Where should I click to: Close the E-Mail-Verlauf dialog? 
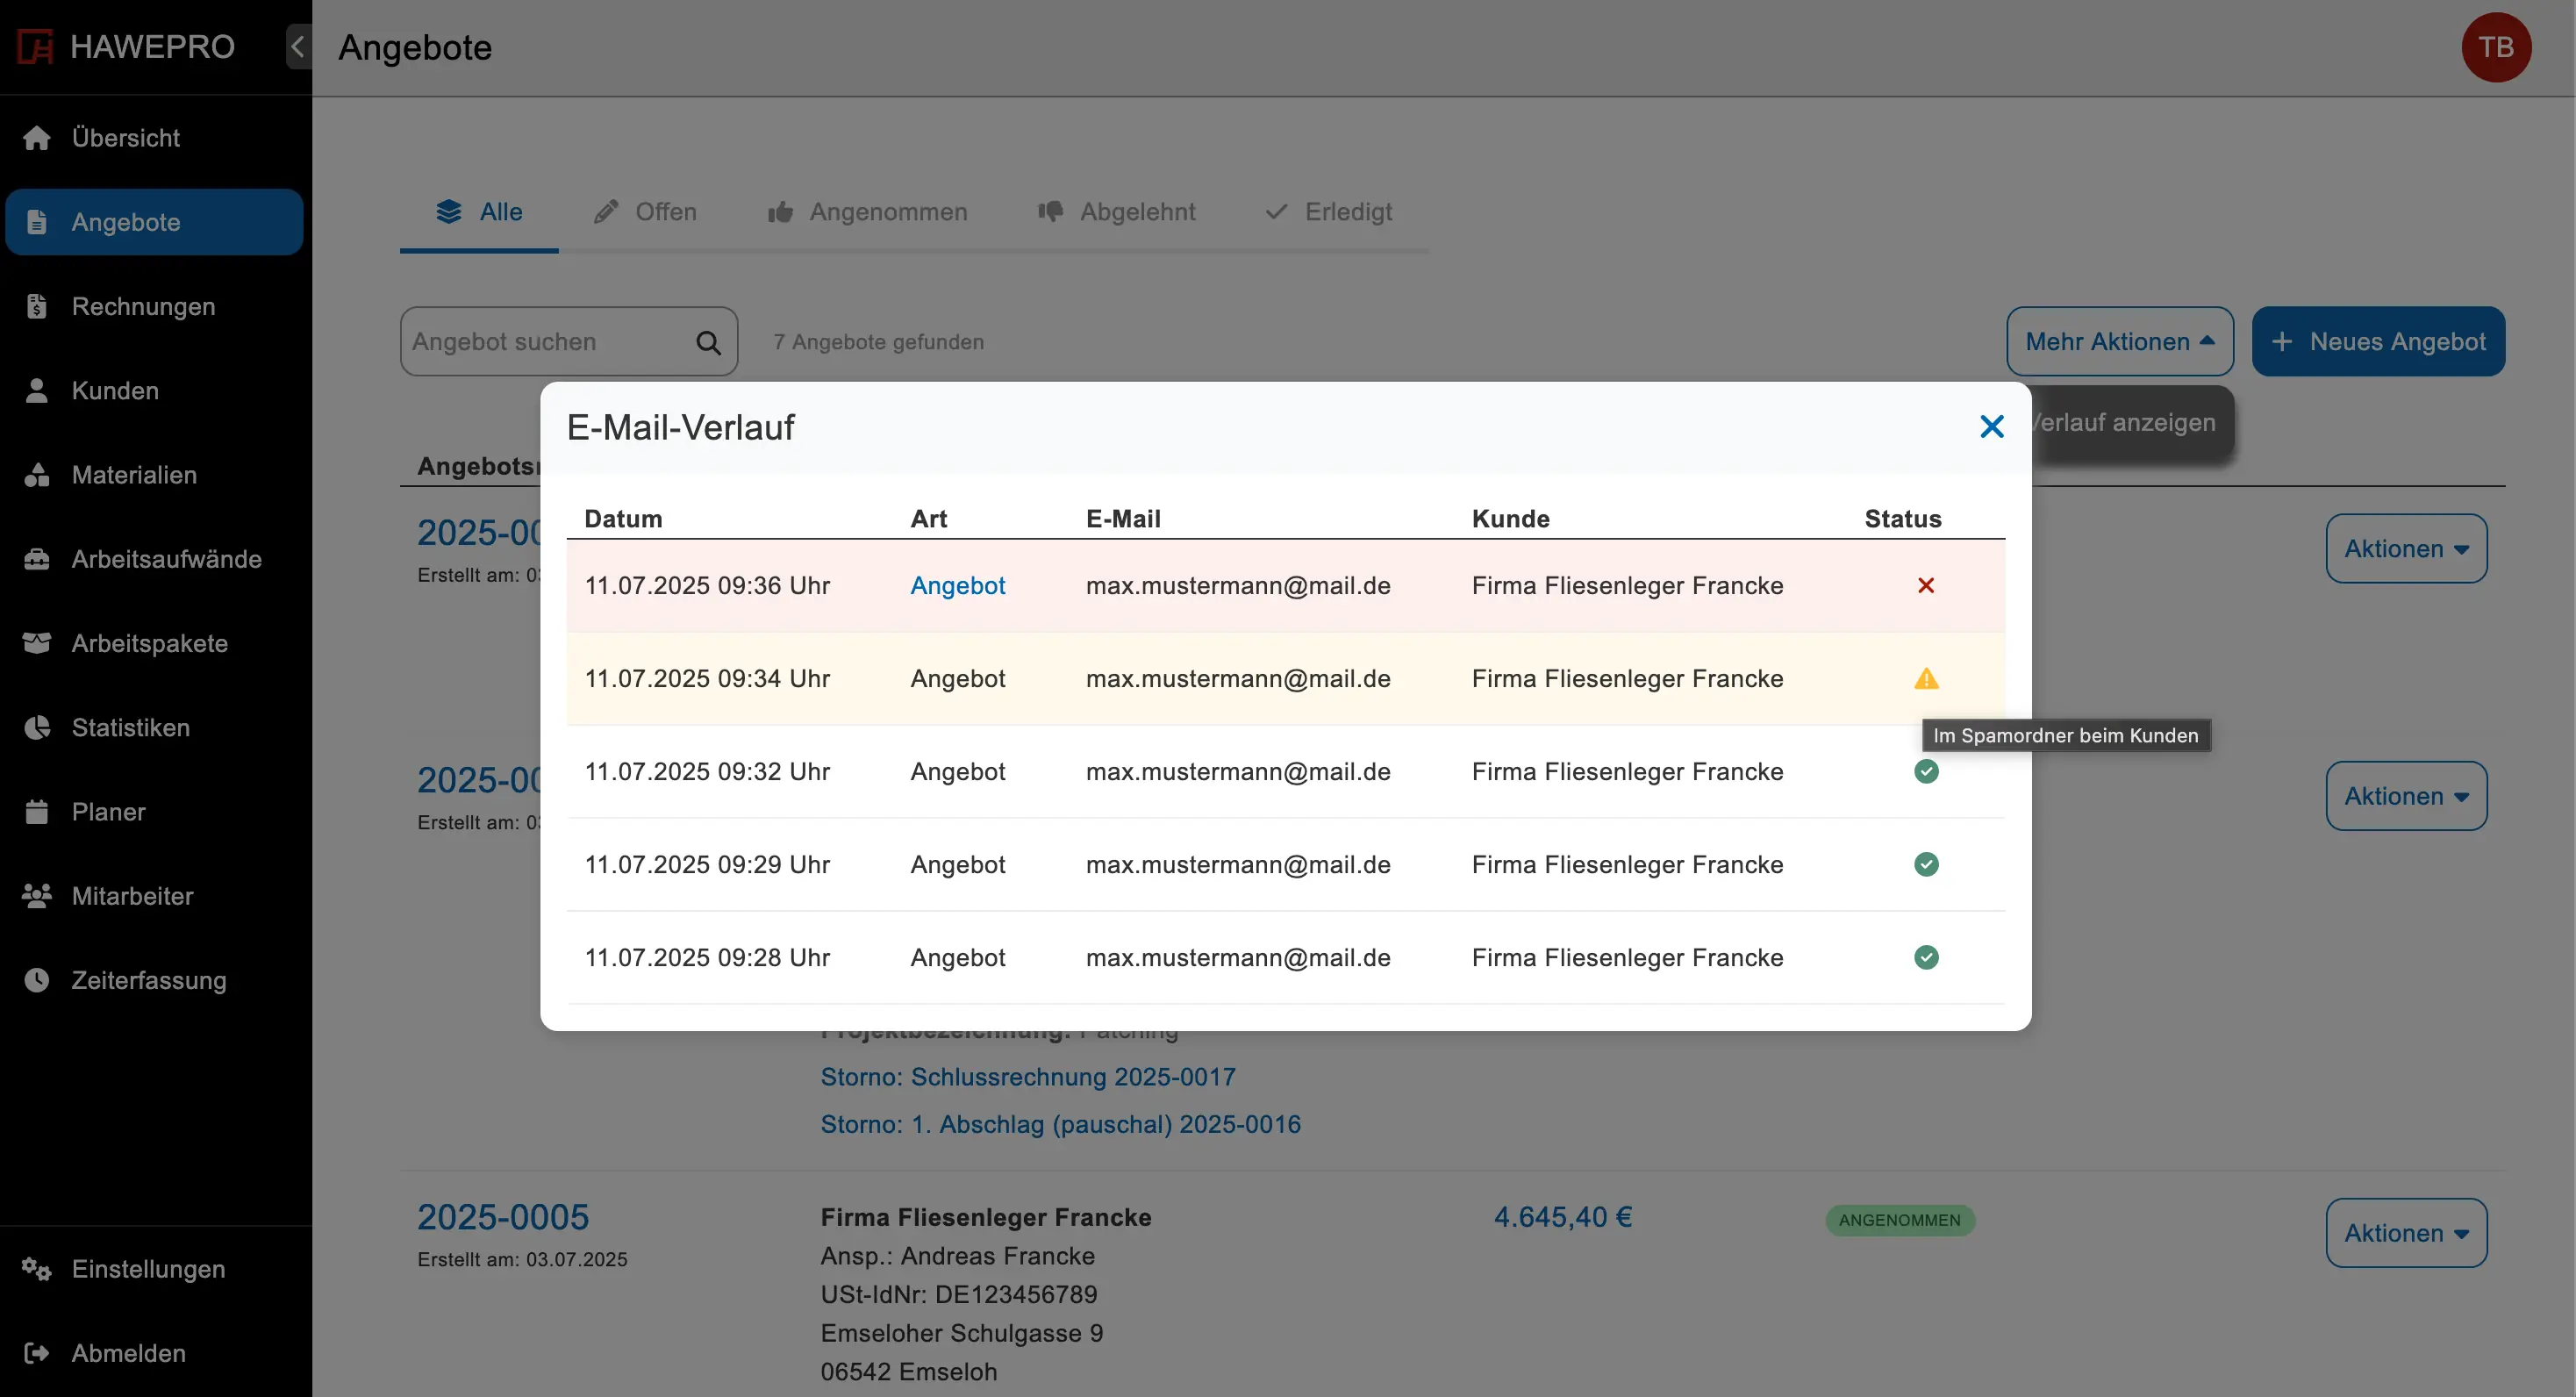pos(1991,427)
